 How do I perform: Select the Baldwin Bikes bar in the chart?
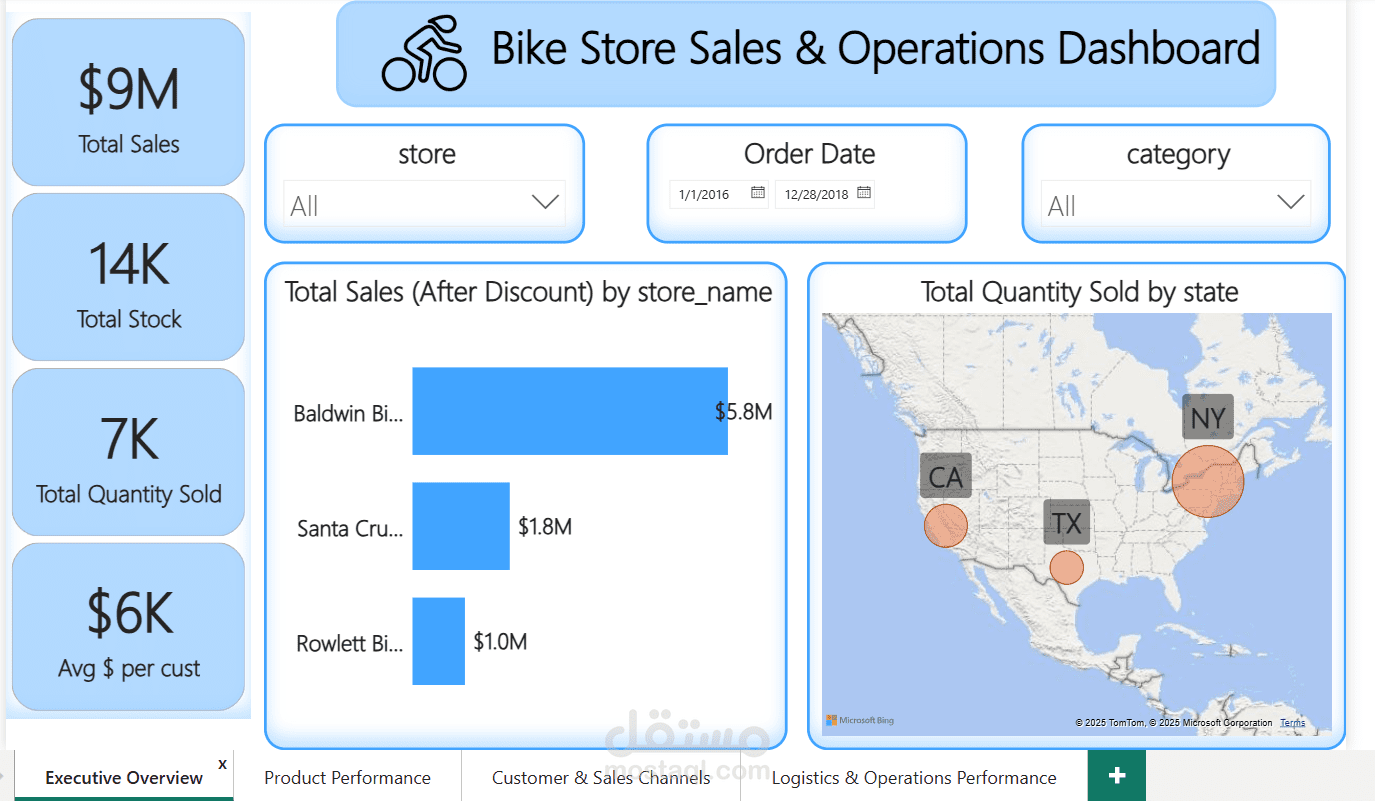[x=570, y=411]
